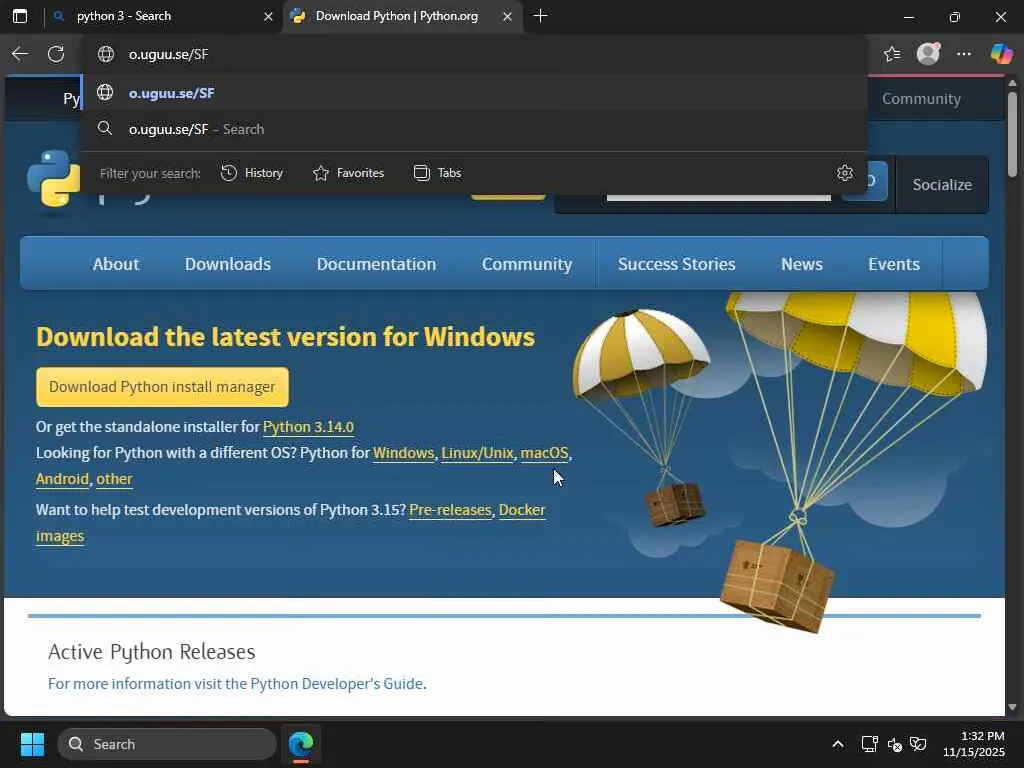Follow the Linux/Unix downloads link
This screenshot has width=1024, height=768.
(477, 453)
